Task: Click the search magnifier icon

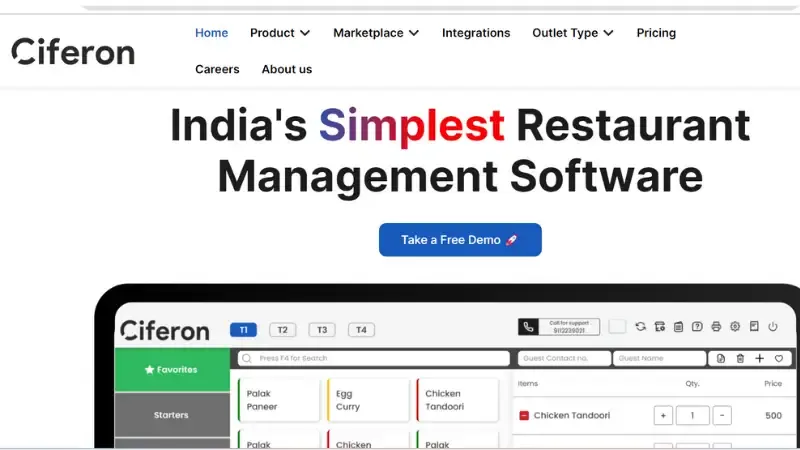Action: pyautogui.click(x=247, y=359)
